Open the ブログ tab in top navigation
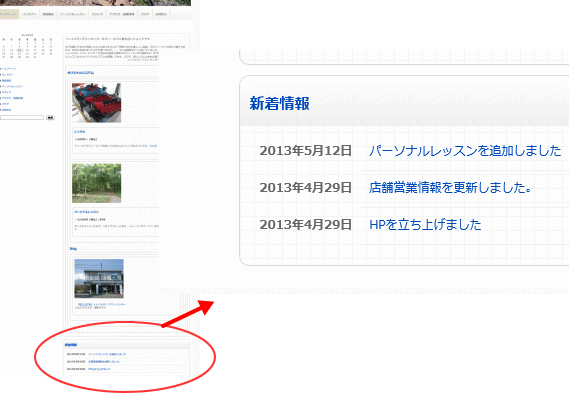This screenshot has height=393, width=569. click(x=145, y=14)
